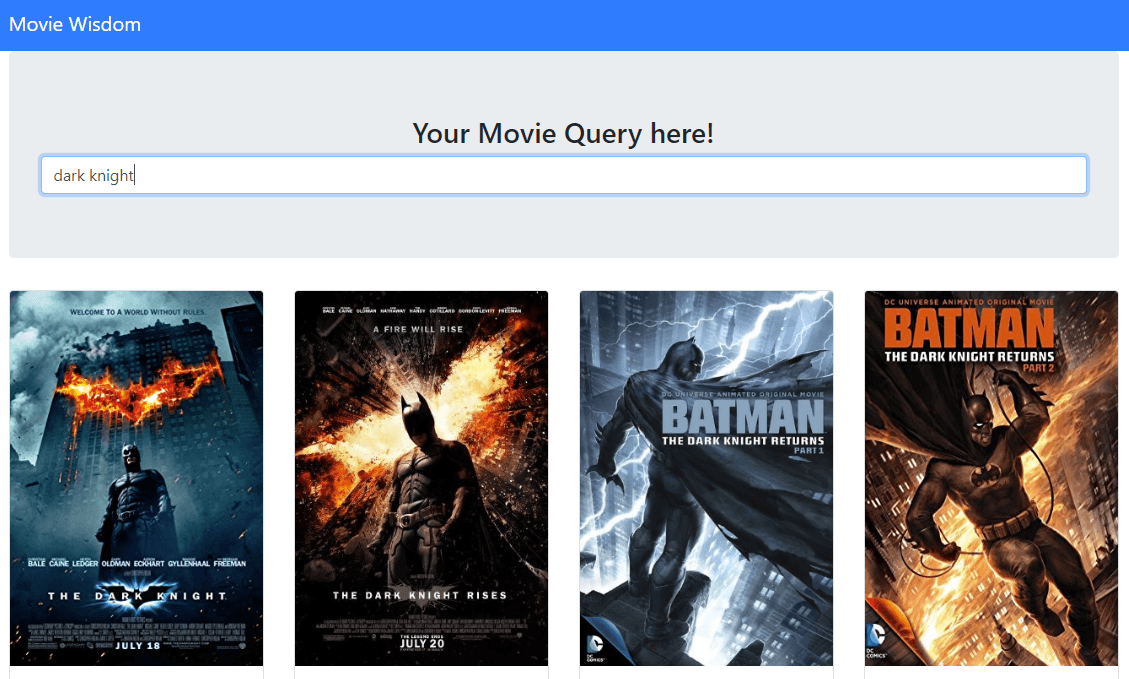The image size is (1129, 679).
Task: Select The Dark Knight Rises poster
Action: click(422, 478)
